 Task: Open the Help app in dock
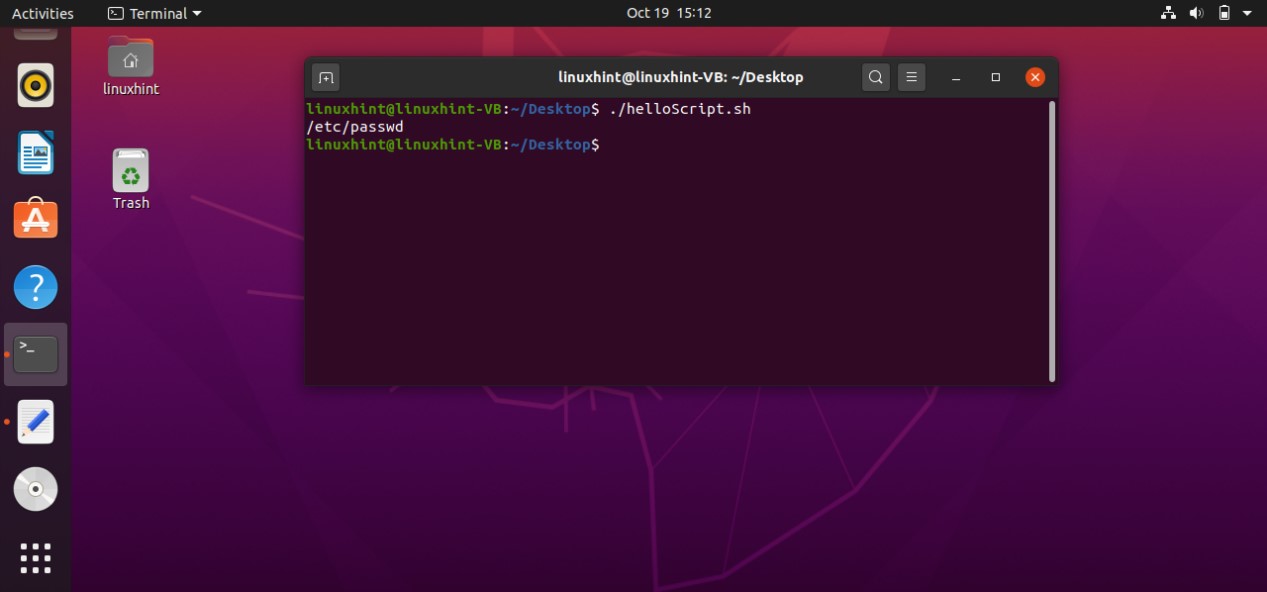tap(36, 287)
